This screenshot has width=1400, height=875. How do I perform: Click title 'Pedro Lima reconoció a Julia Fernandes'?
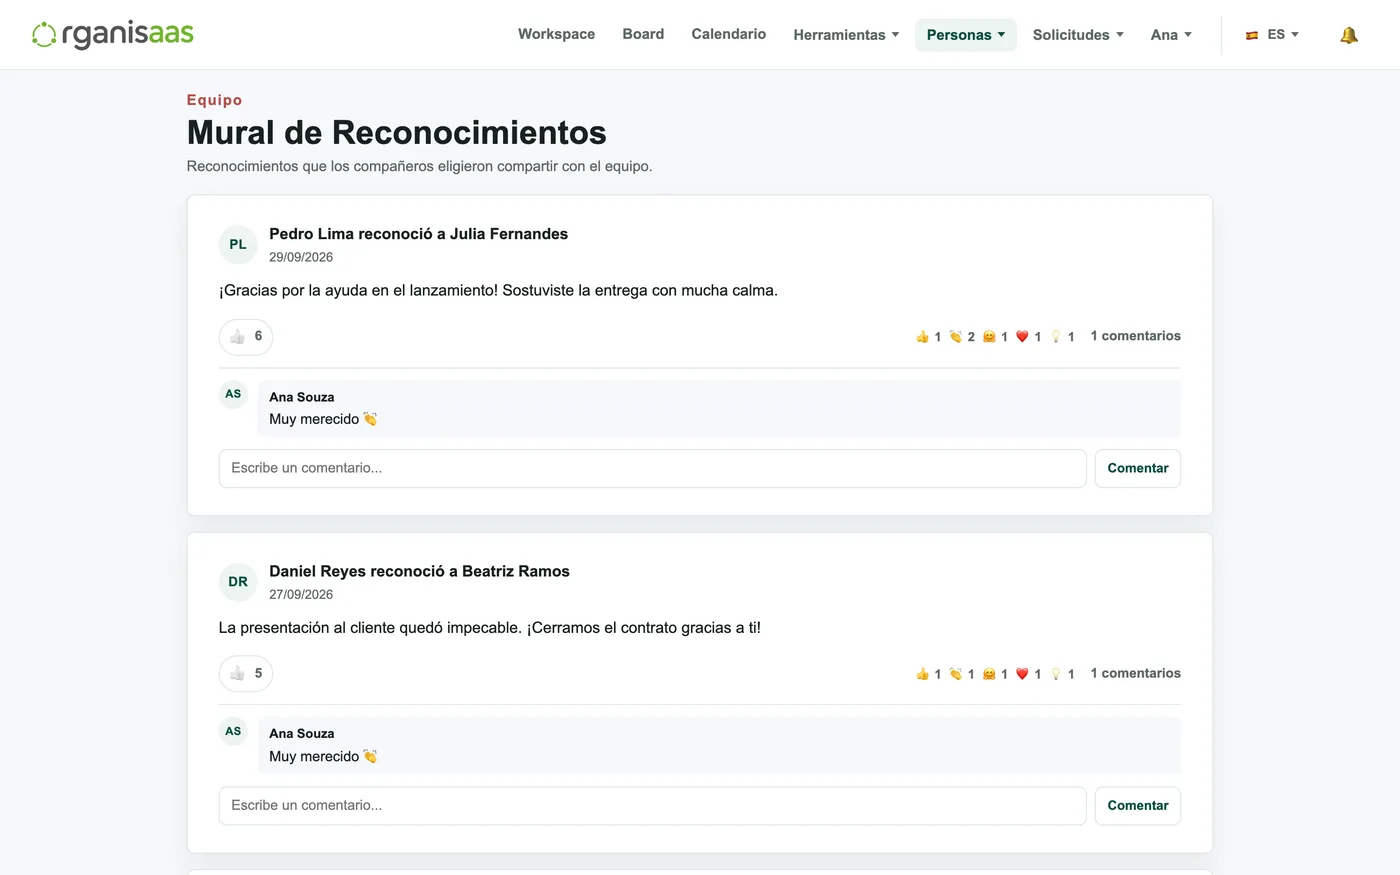(418, 234)
